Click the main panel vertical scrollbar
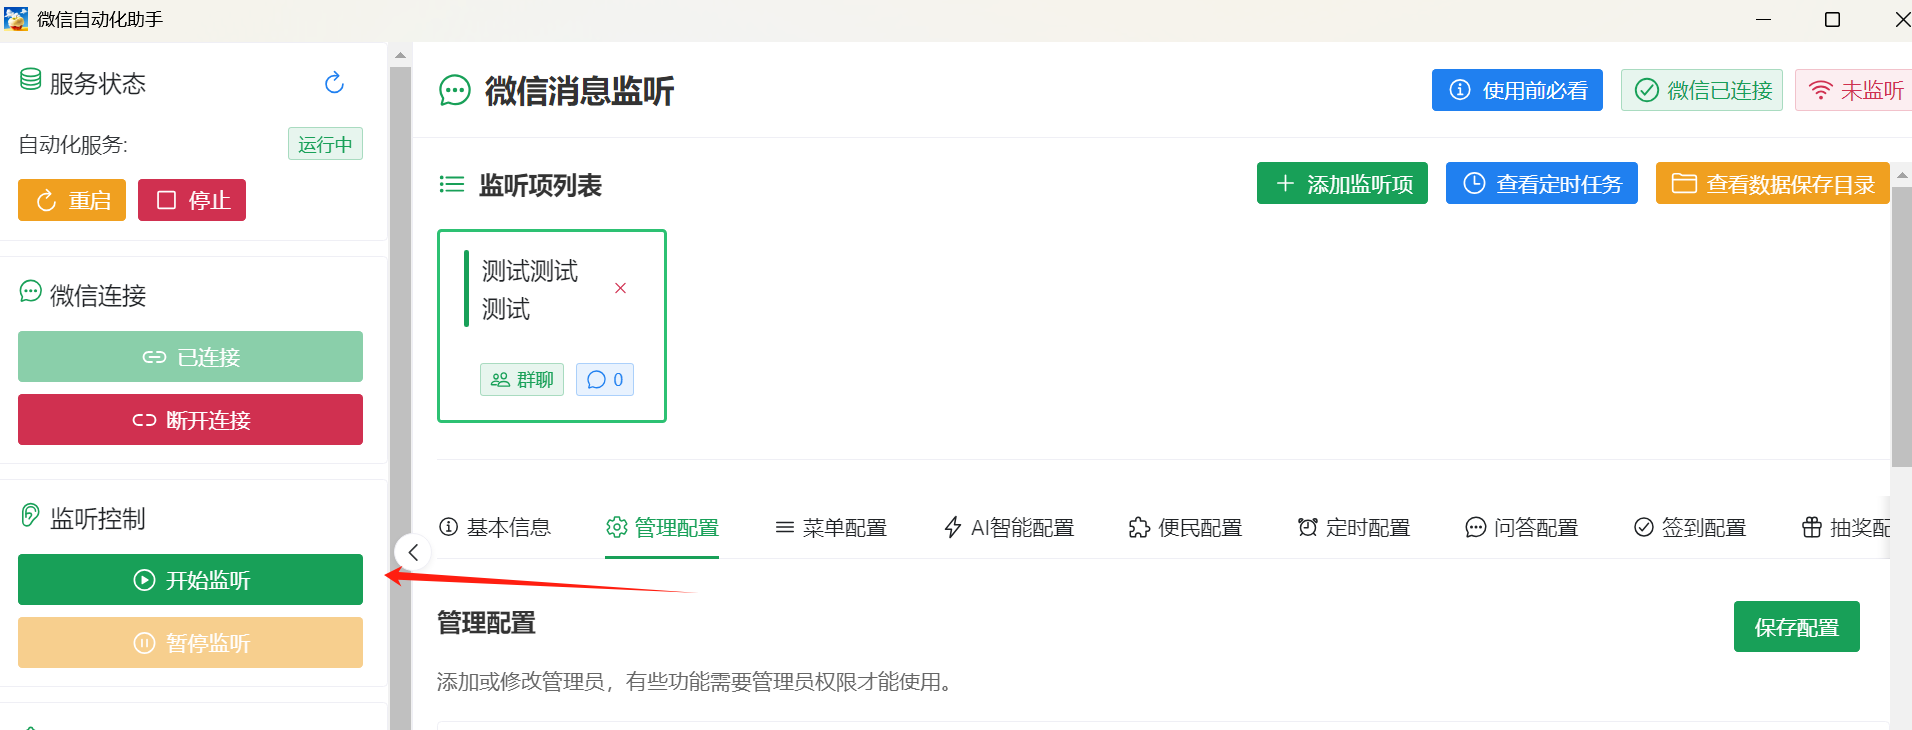The image size is (1912, 730). (1901, 327)
